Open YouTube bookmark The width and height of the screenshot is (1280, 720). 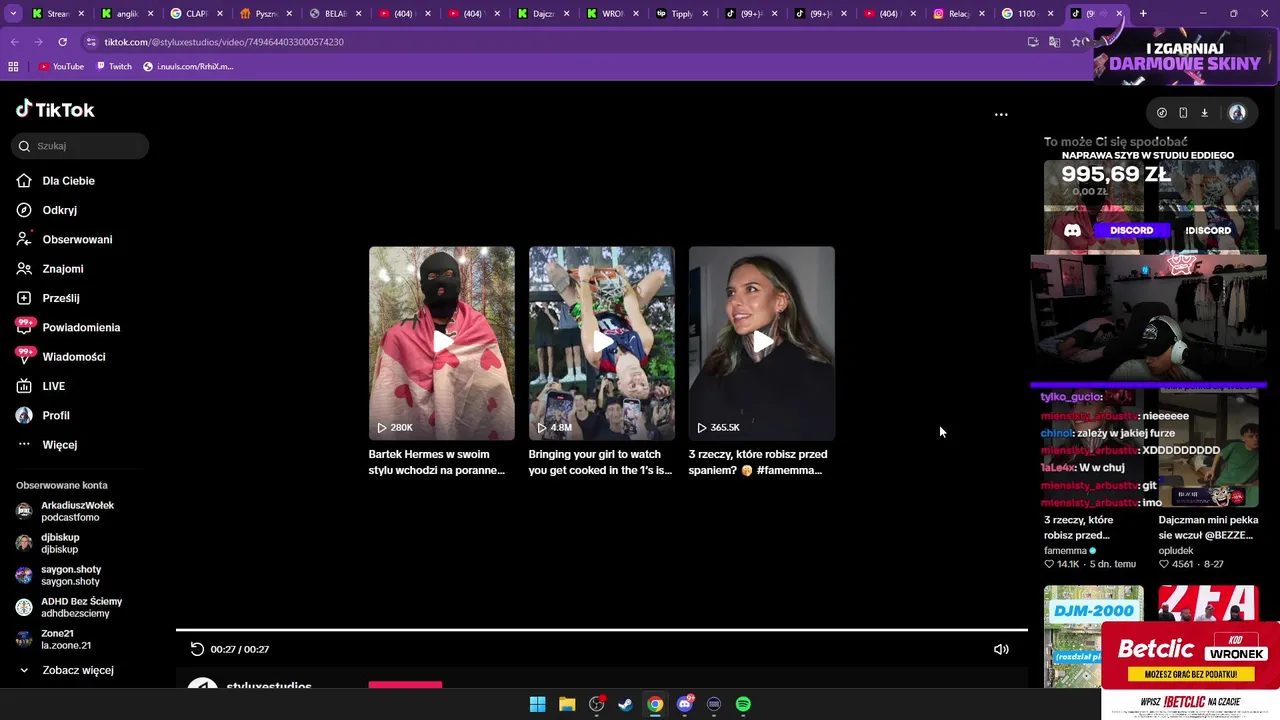click(x=61, y=66)
